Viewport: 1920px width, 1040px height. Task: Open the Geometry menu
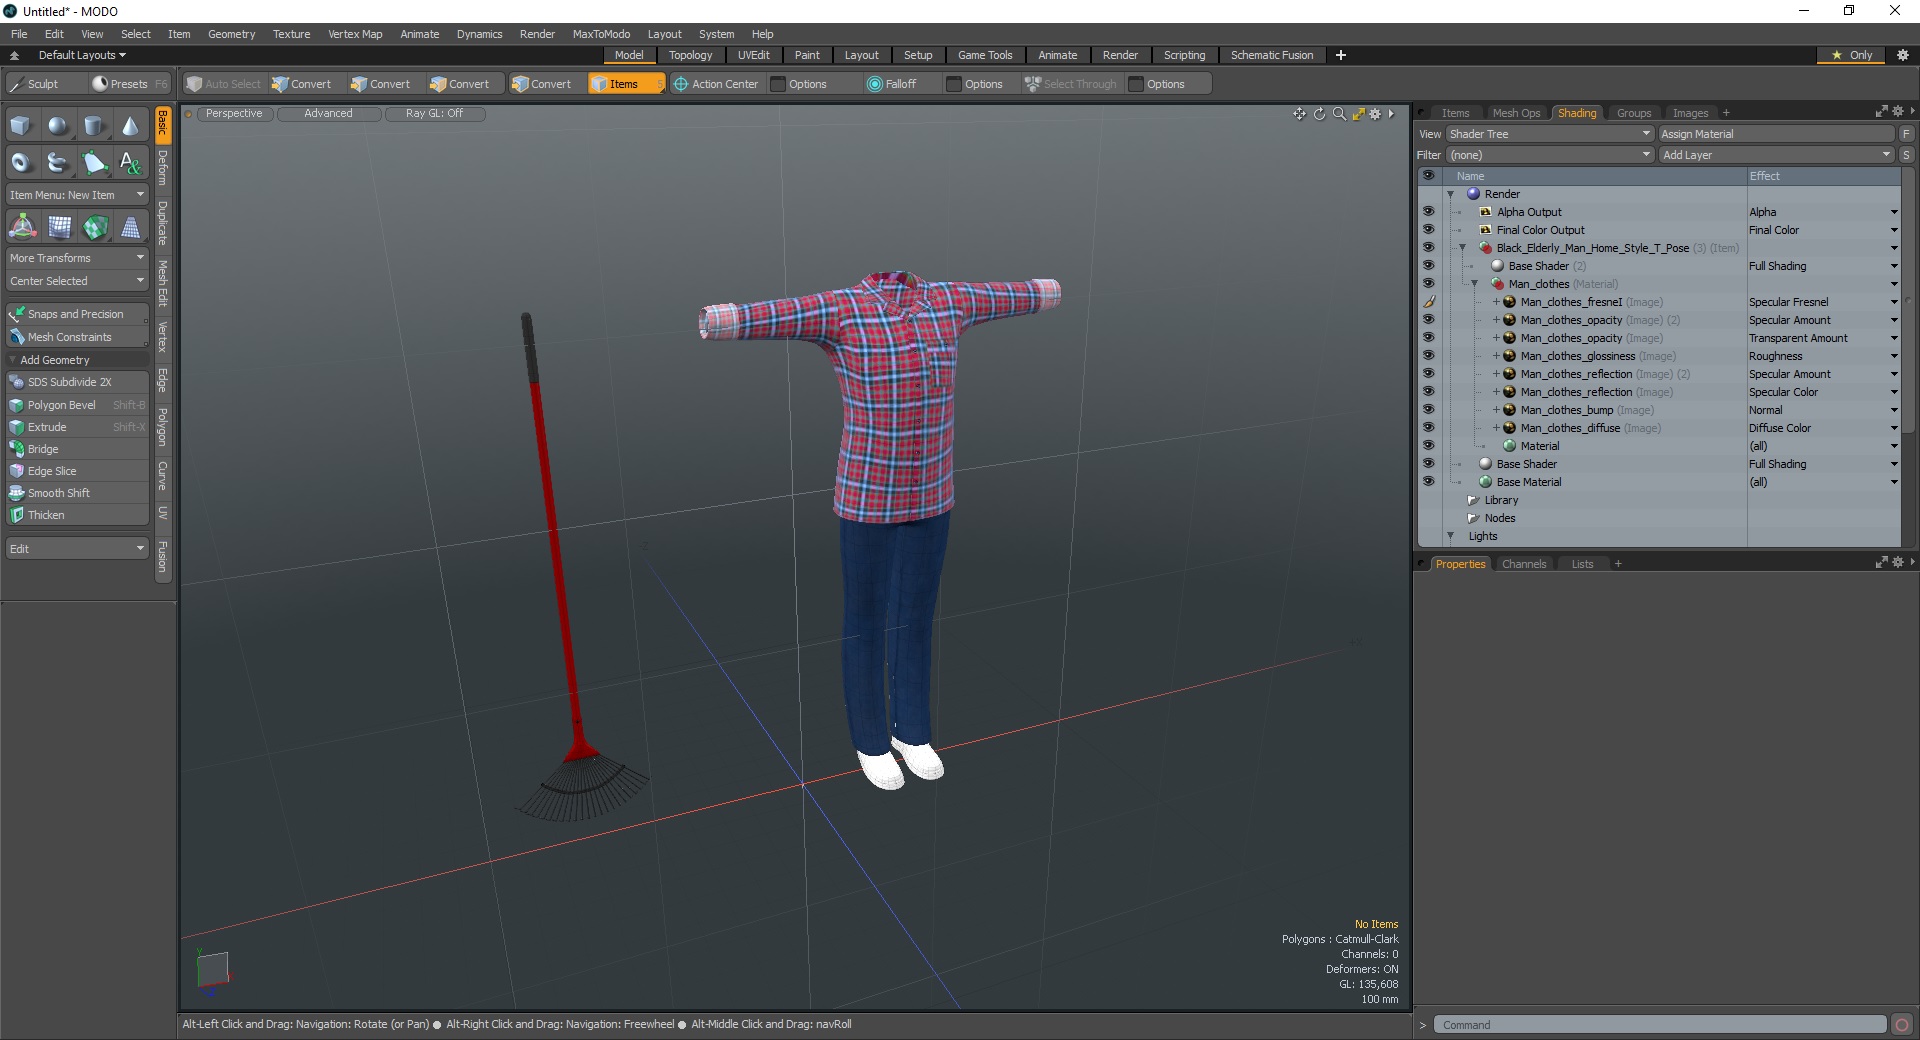tap(231, 34)
